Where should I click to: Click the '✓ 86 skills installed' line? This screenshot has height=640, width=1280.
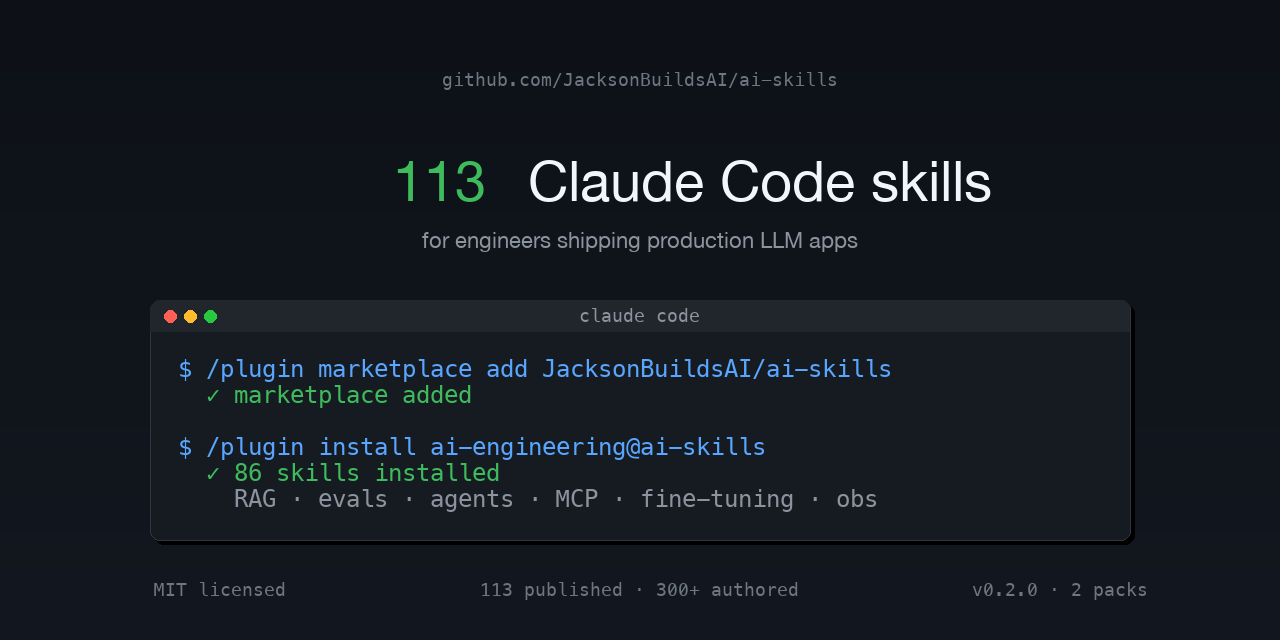click(353, 473)
